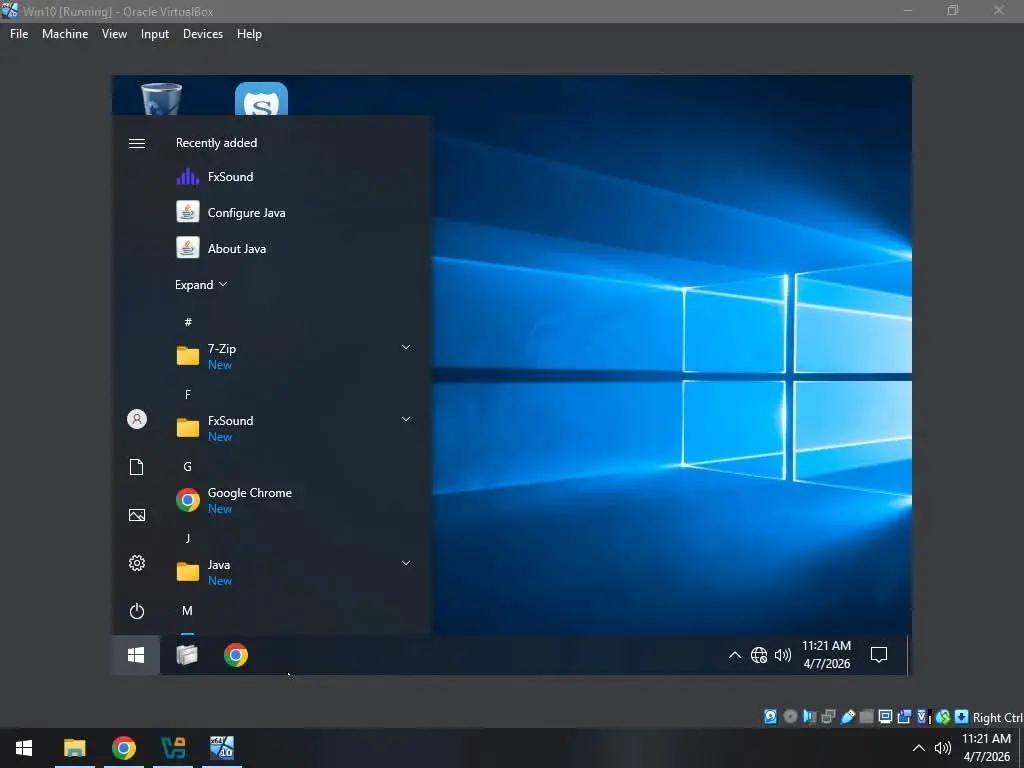Click the F letter header in app list
The width and height of the screenshot is (1024, 768).
[187, 394]
